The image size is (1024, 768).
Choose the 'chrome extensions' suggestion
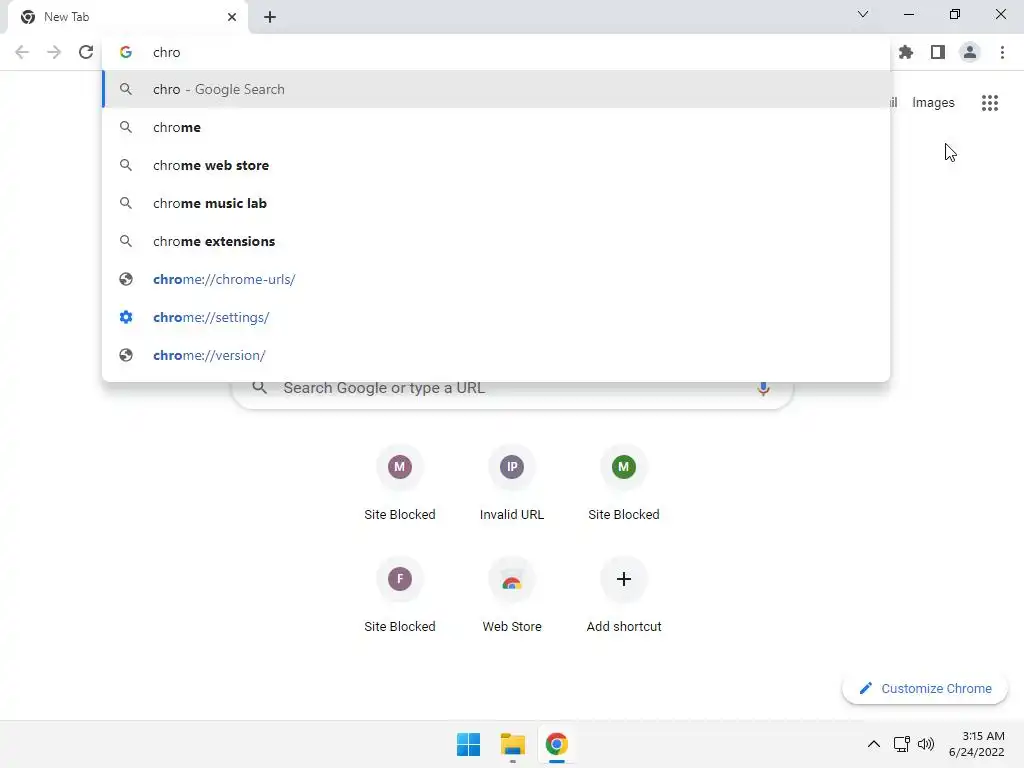click(x=496, y=241)
